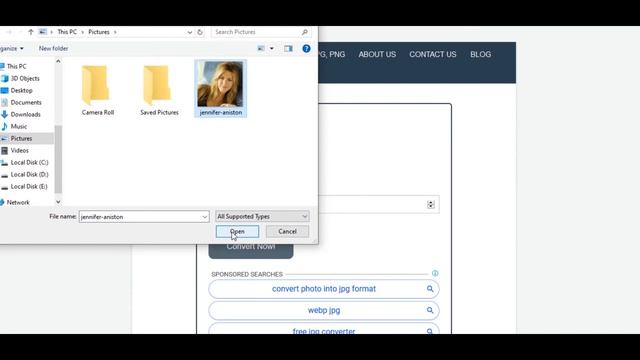The image size is (640, 360).
Task: Refresh the Pictures folder view
Action: (x=200, y=32)
